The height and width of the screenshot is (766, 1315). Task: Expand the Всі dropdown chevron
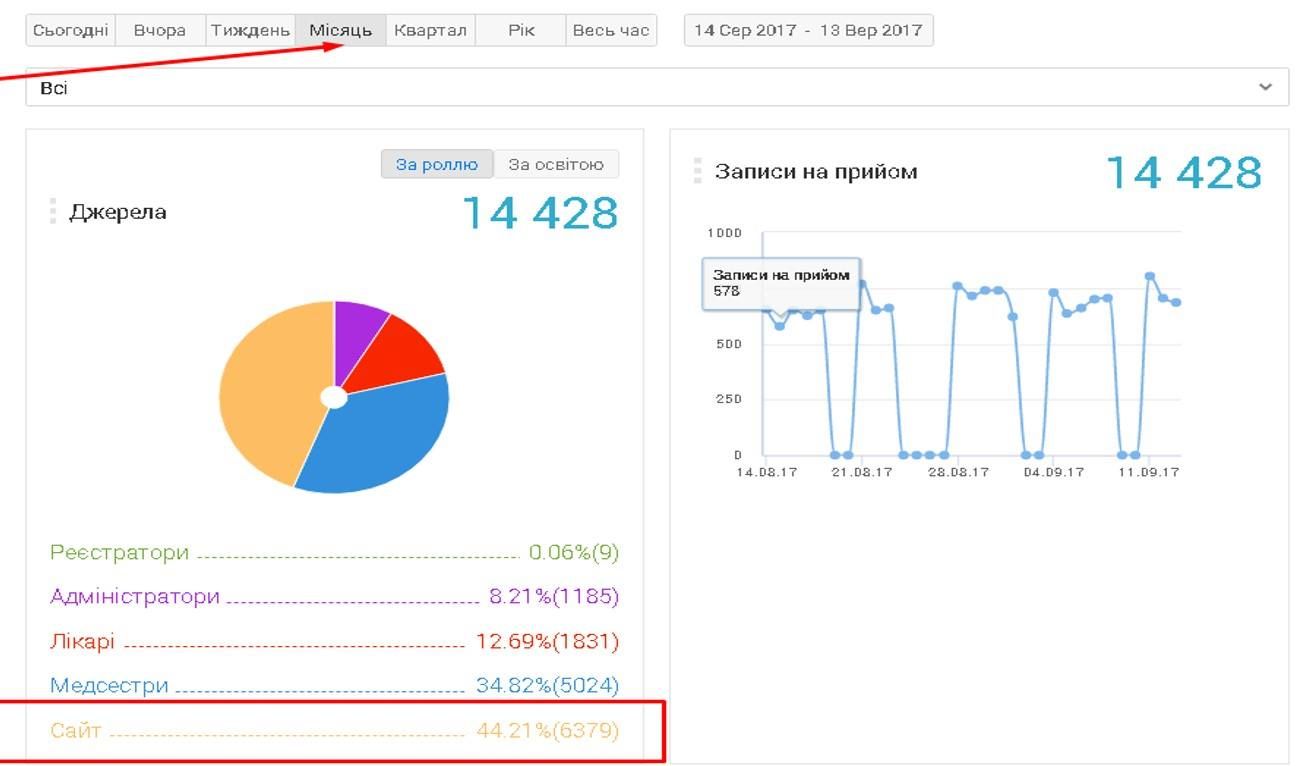(1265, 87)
